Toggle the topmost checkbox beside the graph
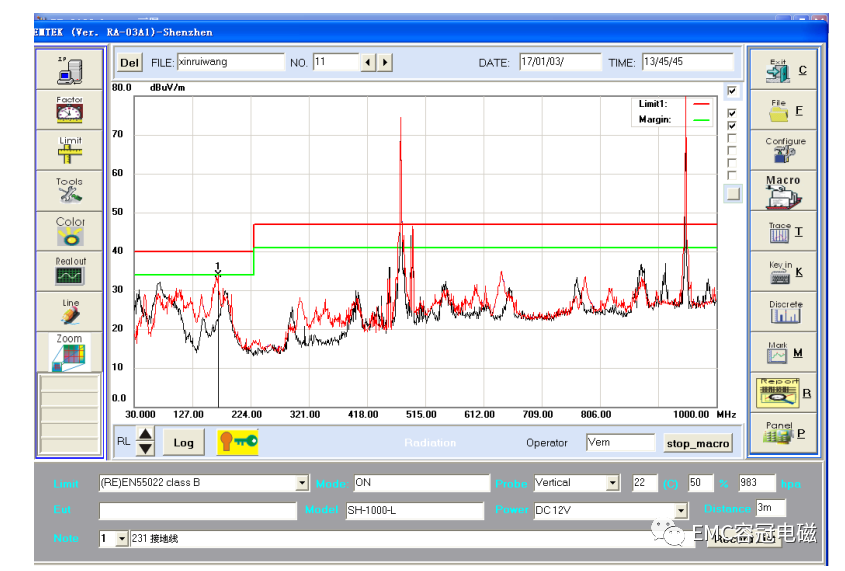845x571 pixels. point(732,90)
